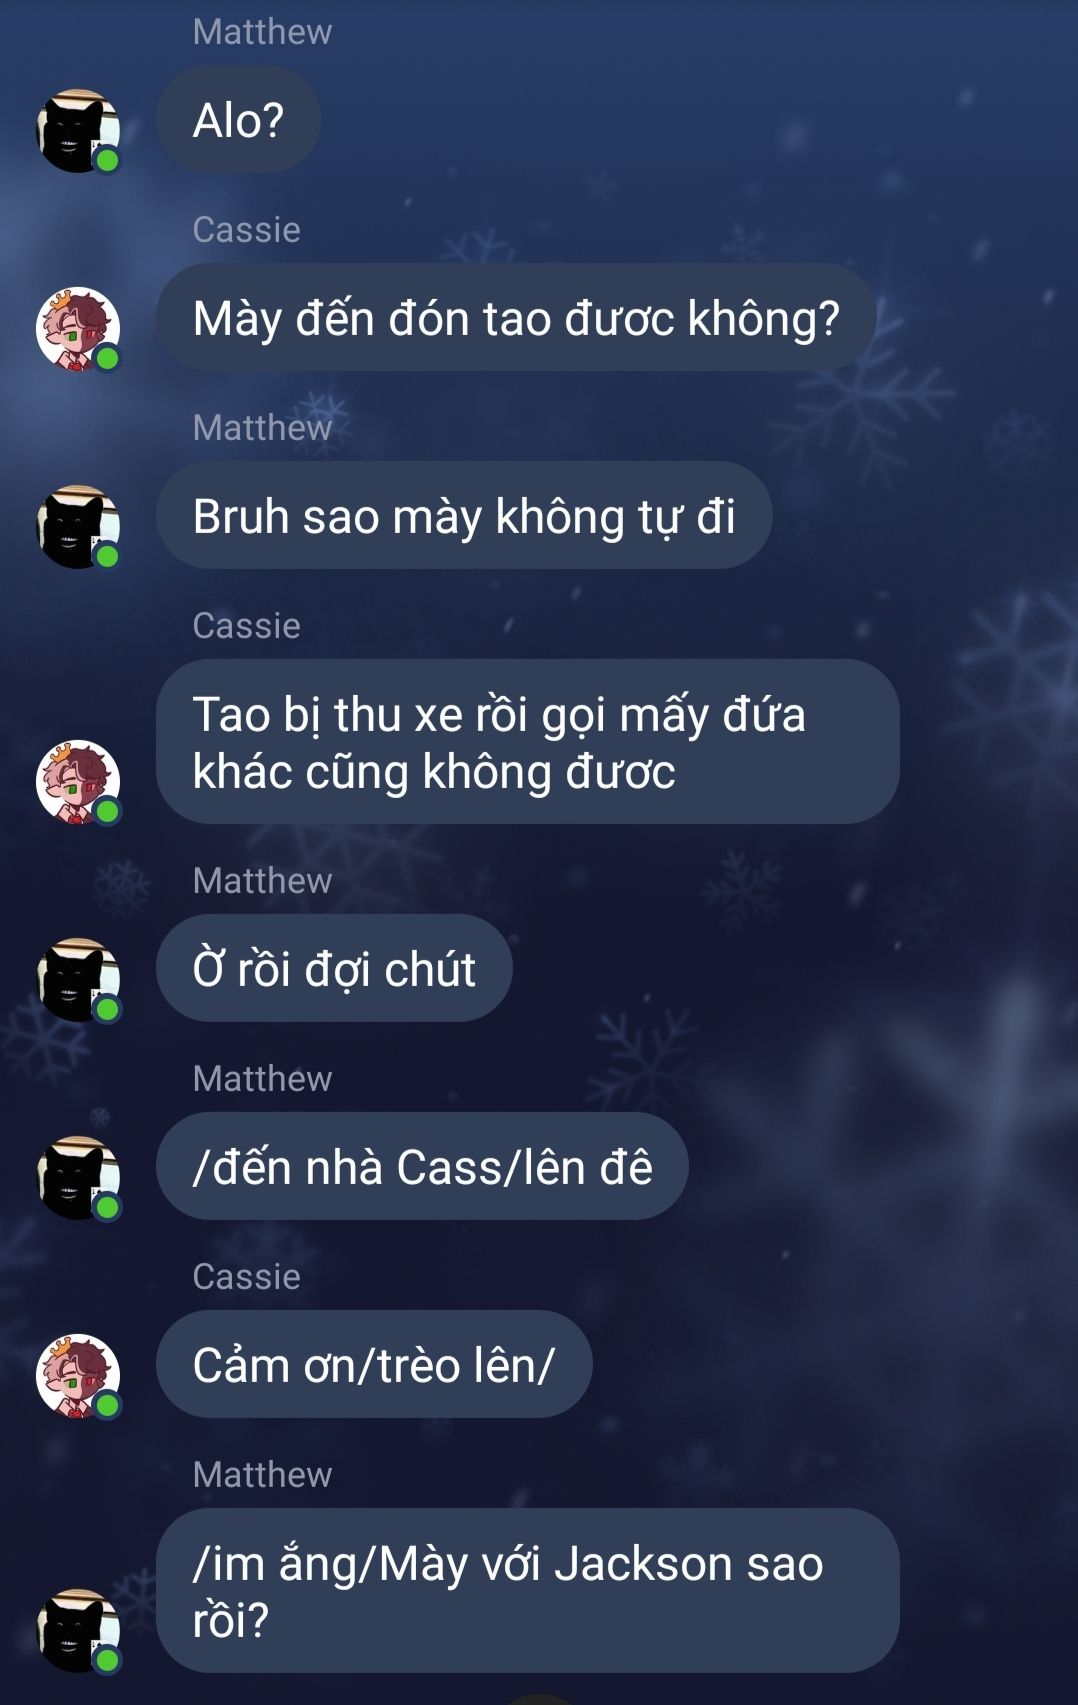Tap Matthew's avatar beside the 'Alo?' message
Image resolution: width=1078 pixels, height=1705 pixels.
point(78,131)
